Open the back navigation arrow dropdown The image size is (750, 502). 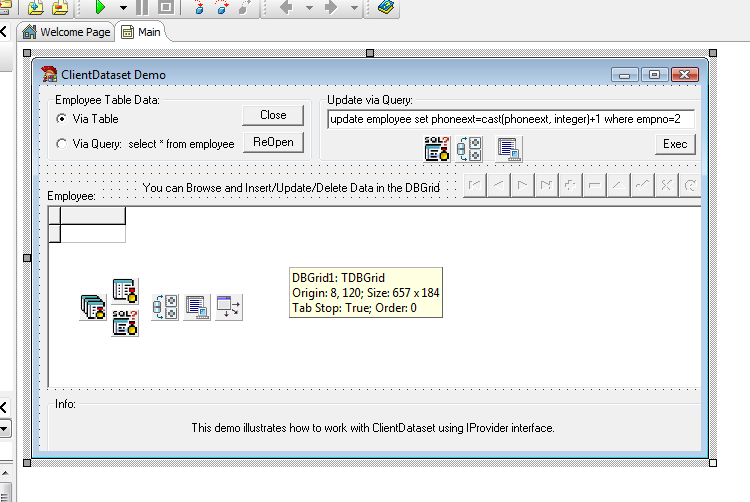click(x=309, y=7)
